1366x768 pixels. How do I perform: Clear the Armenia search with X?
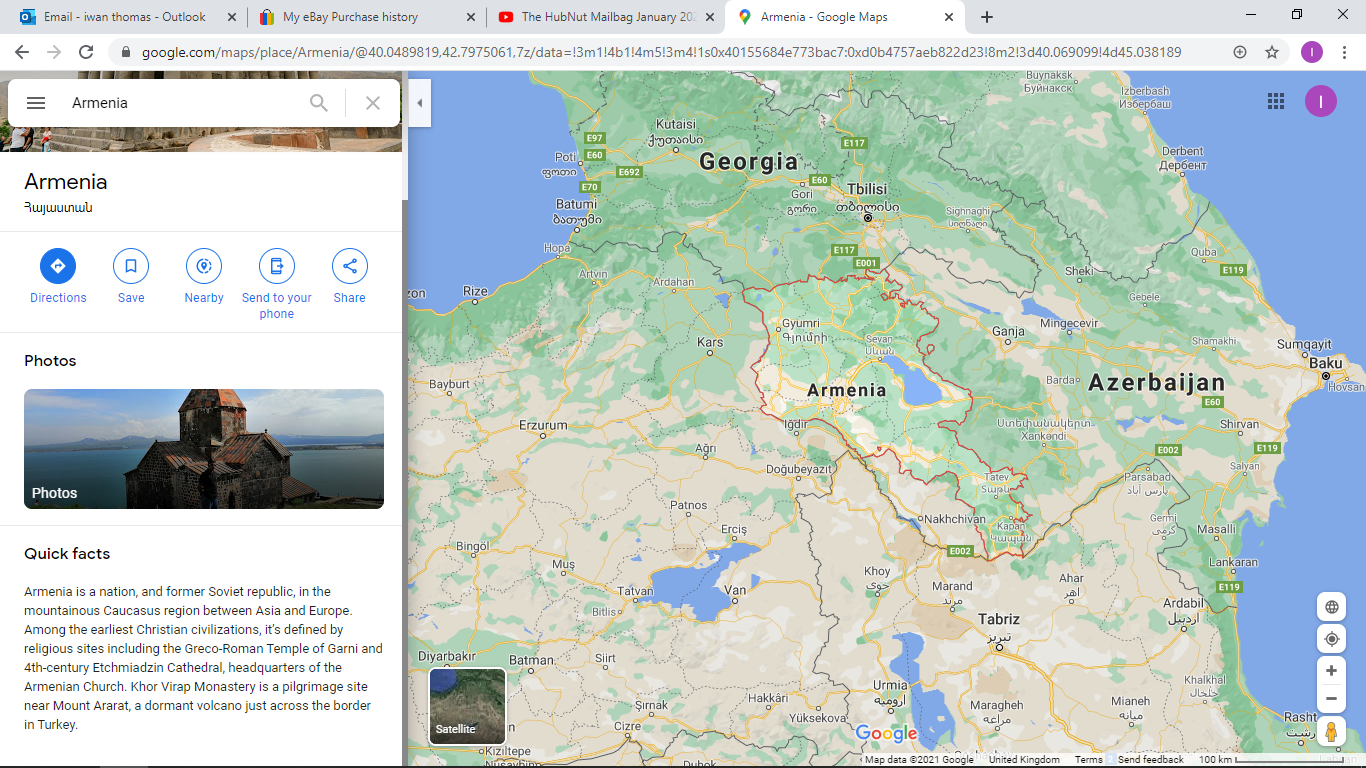coord(373,103)
